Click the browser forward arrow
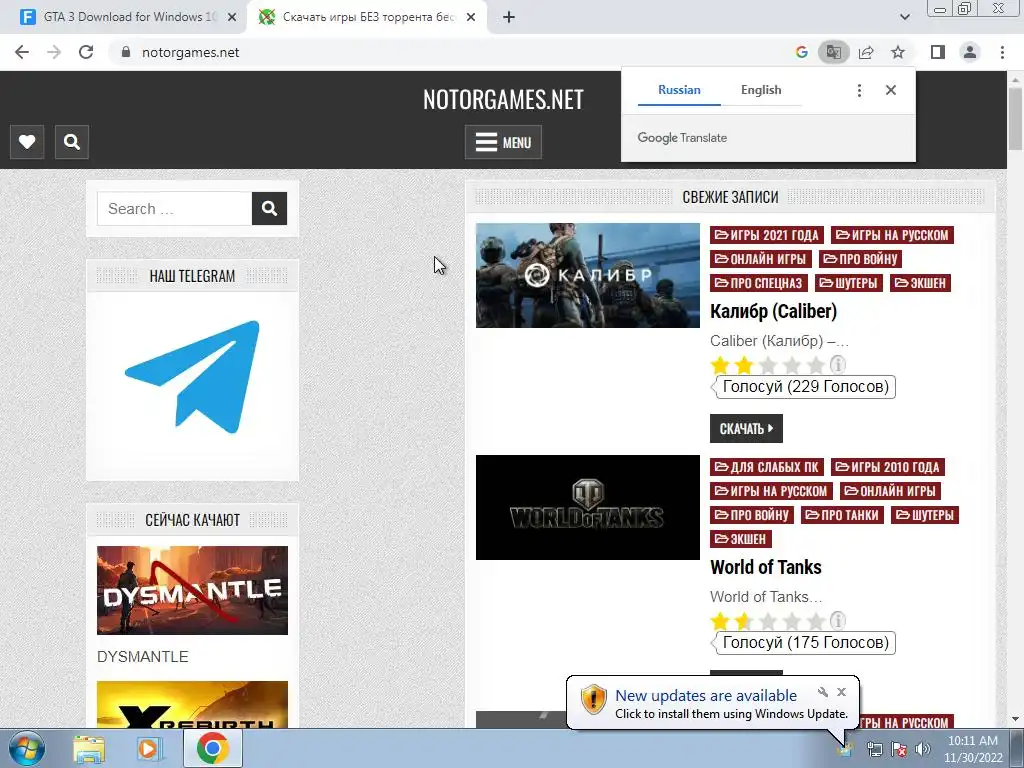This screenshot has width=1024, height=768. tap(54, 52)
